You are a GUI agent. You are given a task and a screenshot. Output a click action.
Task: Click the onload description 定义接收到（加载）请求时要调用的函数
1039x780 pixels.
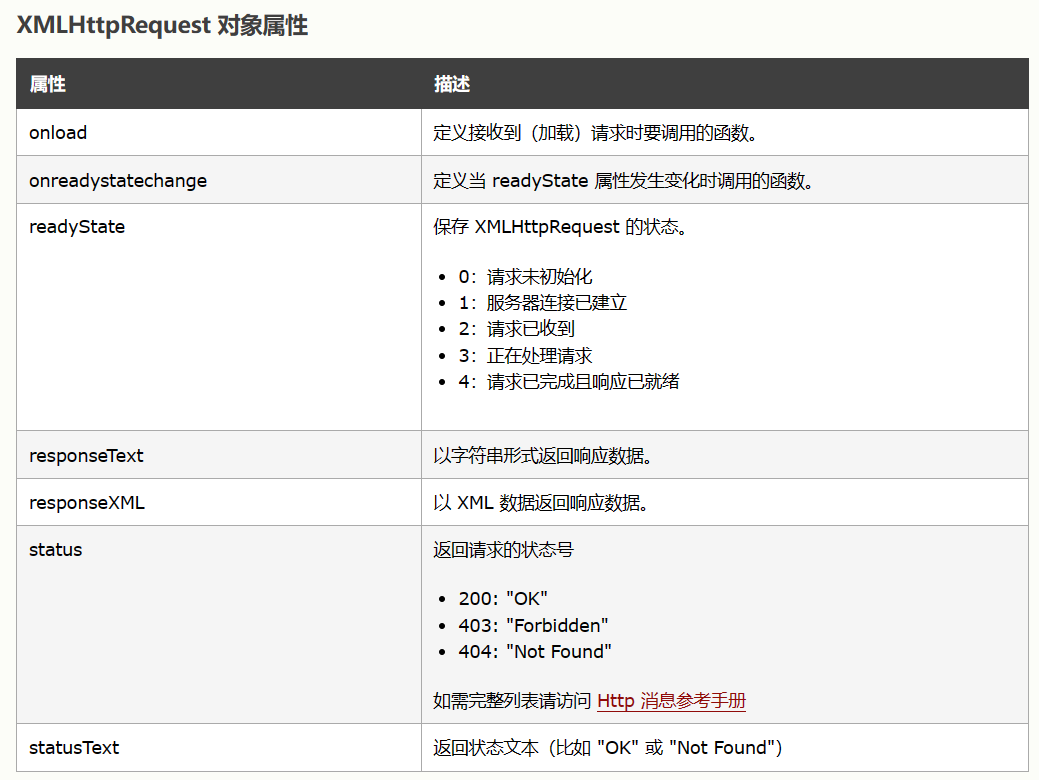[x=594, y=133]
